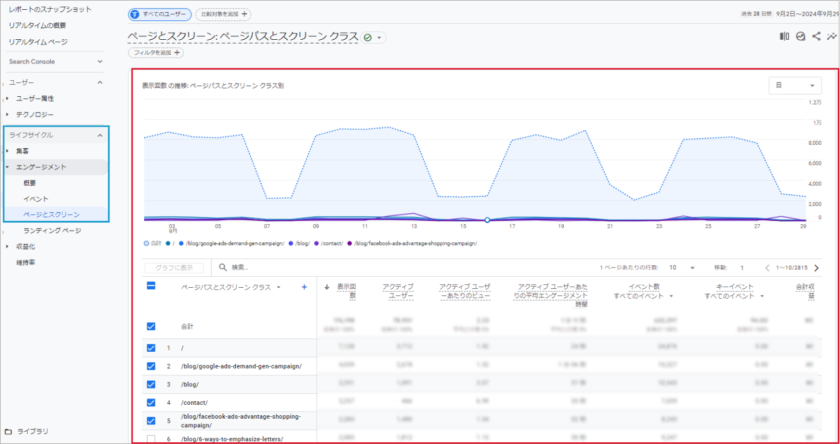Uncheck the /blog/ row checkbox
The image size is (840, 444).
point(151,383)
